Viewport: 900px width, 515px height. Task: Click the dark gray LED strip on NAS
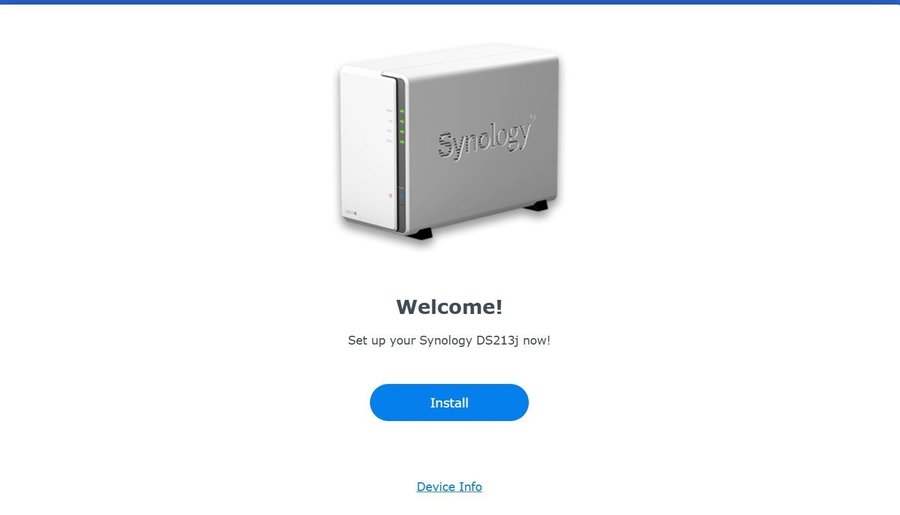(401, 155)
